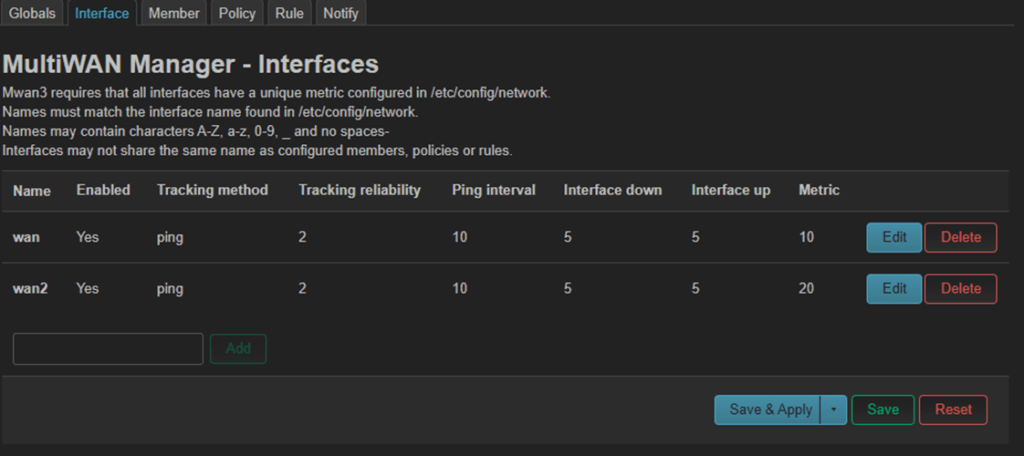Delete the wan interface
Image resolution: width=1024 pixels, height=456 pixels.
click(x=961, y=237)
